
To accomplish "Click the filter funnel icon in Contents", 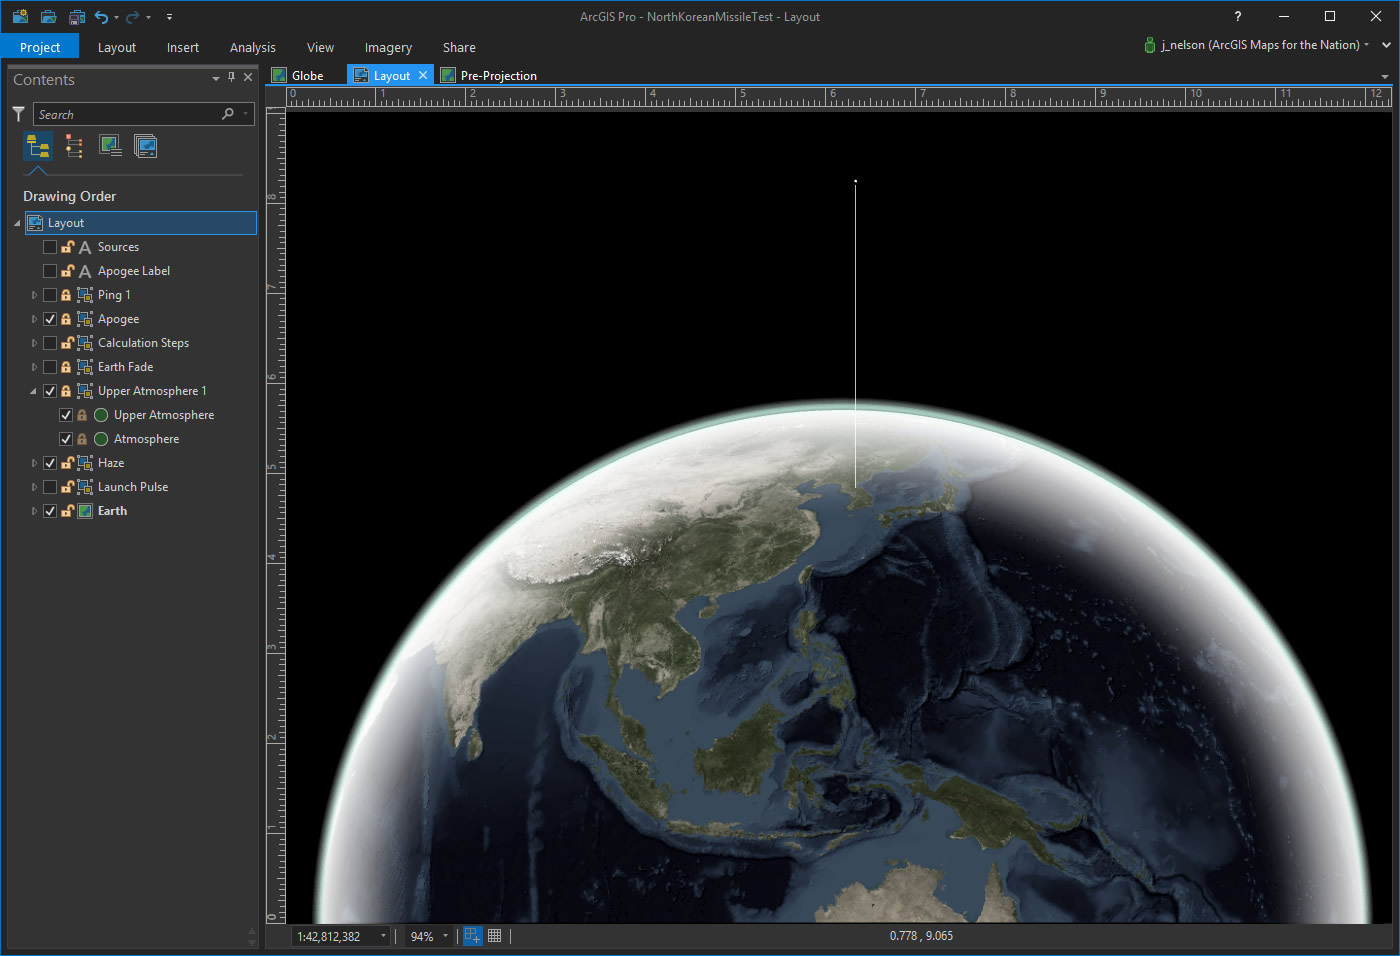I will [x=18, y=114].
